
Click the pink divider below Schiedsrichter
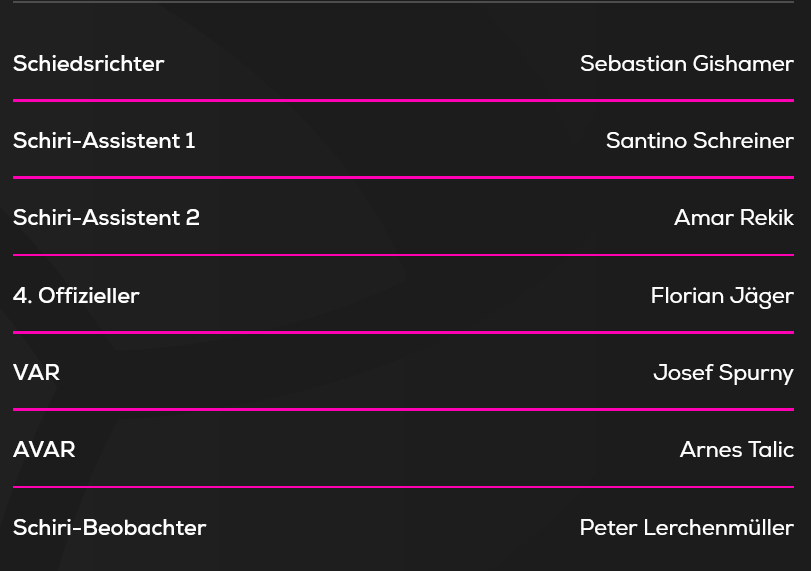point(403,100)
